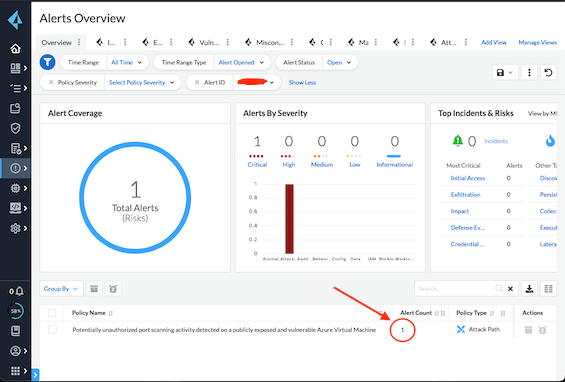Open the Home icon in the sidebar
Viewport: 565px width, 382px height.
(15, 48)
